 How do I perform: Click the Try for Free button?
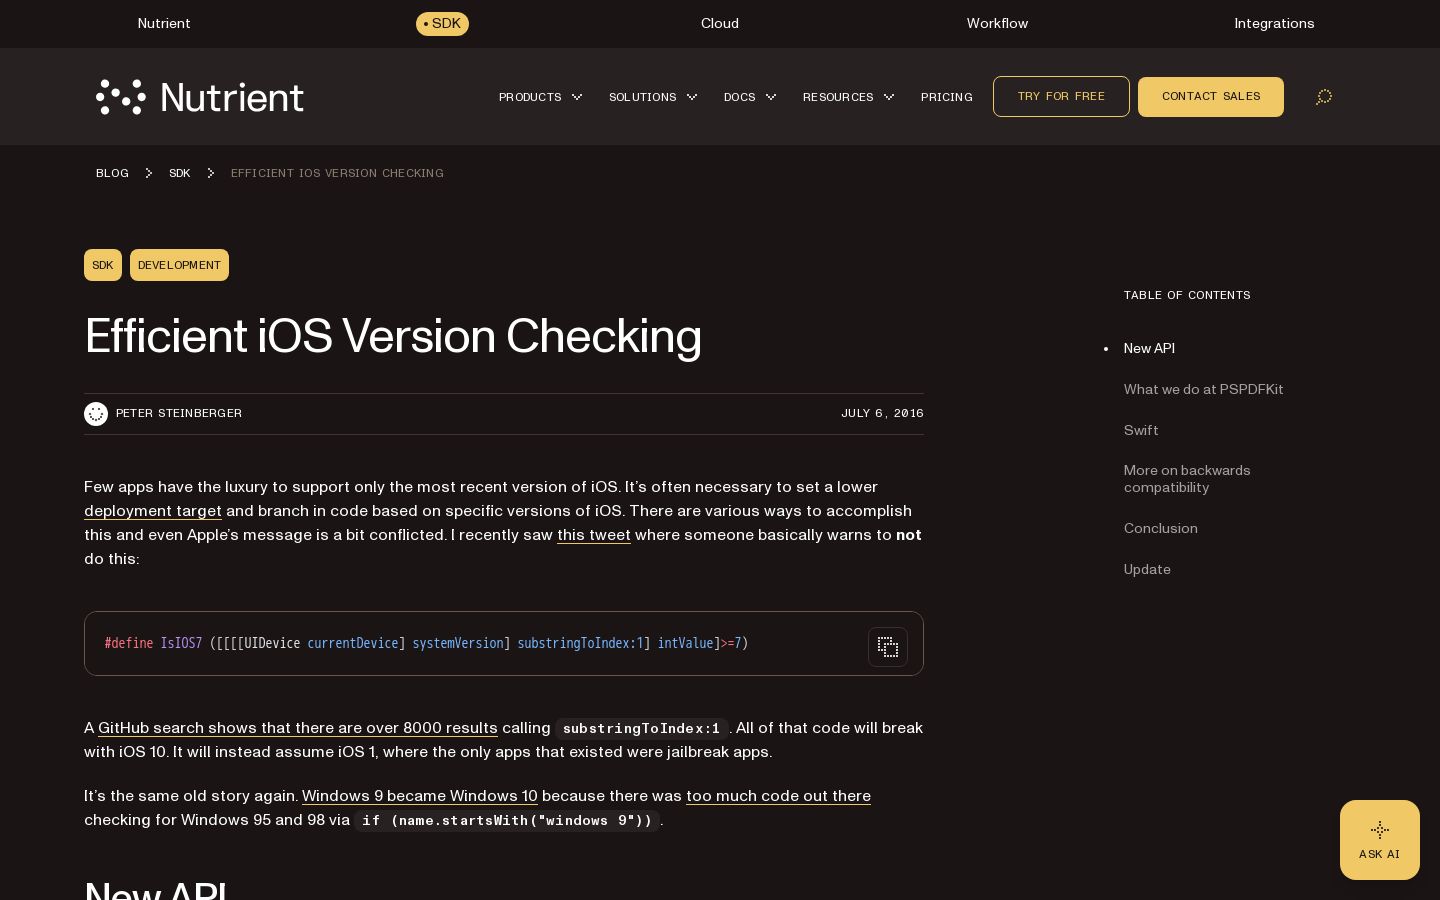click(1061, 96)
